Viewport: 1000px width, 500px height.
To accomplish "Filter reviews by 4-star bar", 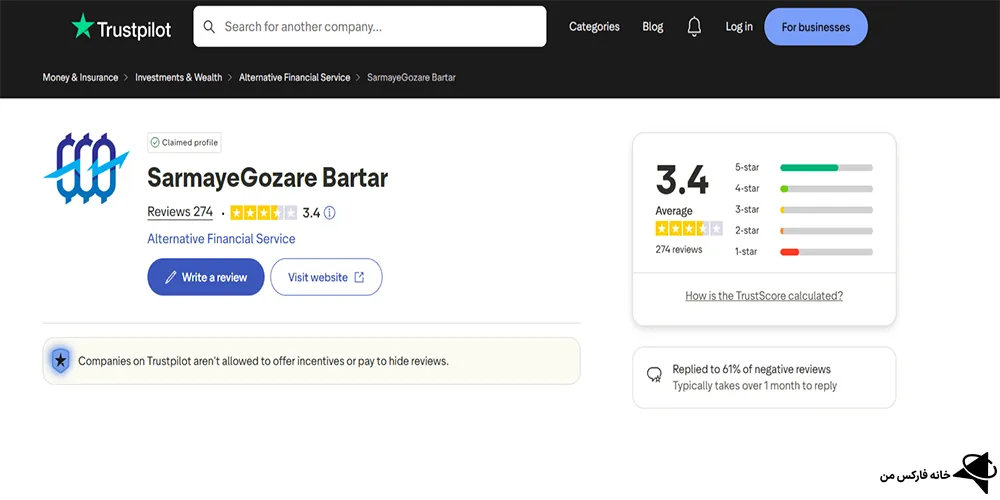I will click(825, 188).
